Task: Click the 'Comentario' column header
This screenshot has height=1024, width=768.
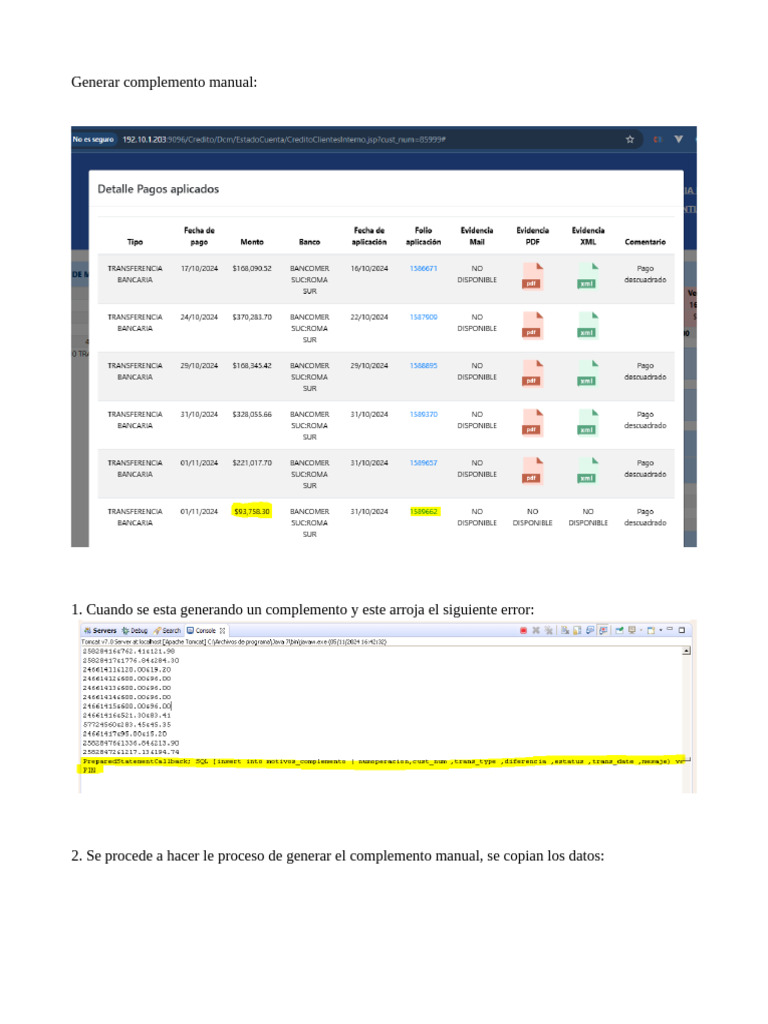Action: pos(645,242)
